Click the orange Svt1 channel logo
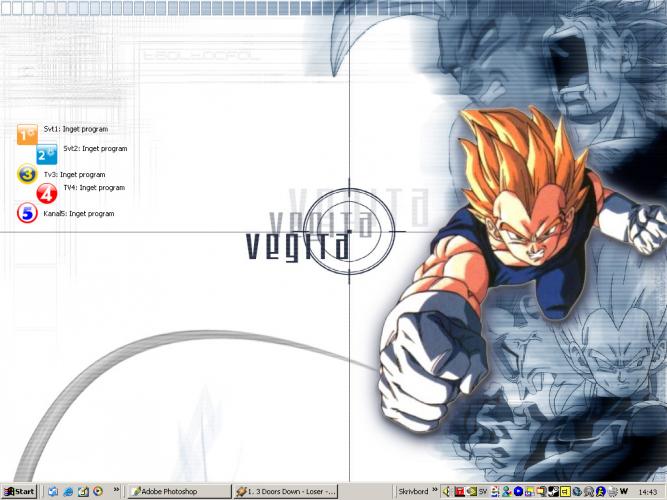This screenshot has height=500, width=667. click(27, 133)
